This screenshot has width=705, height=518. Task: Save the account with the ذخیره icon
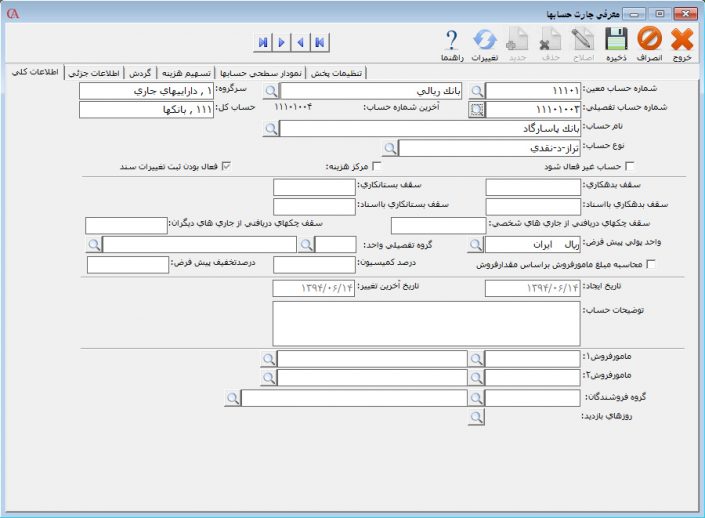click(x=617, y=40)
